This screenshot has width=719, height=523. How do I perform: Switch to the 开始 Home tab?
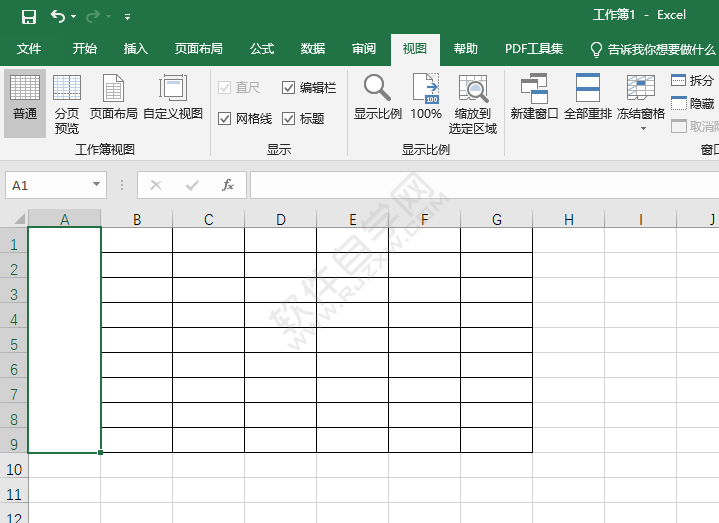[x=84, y=49]
